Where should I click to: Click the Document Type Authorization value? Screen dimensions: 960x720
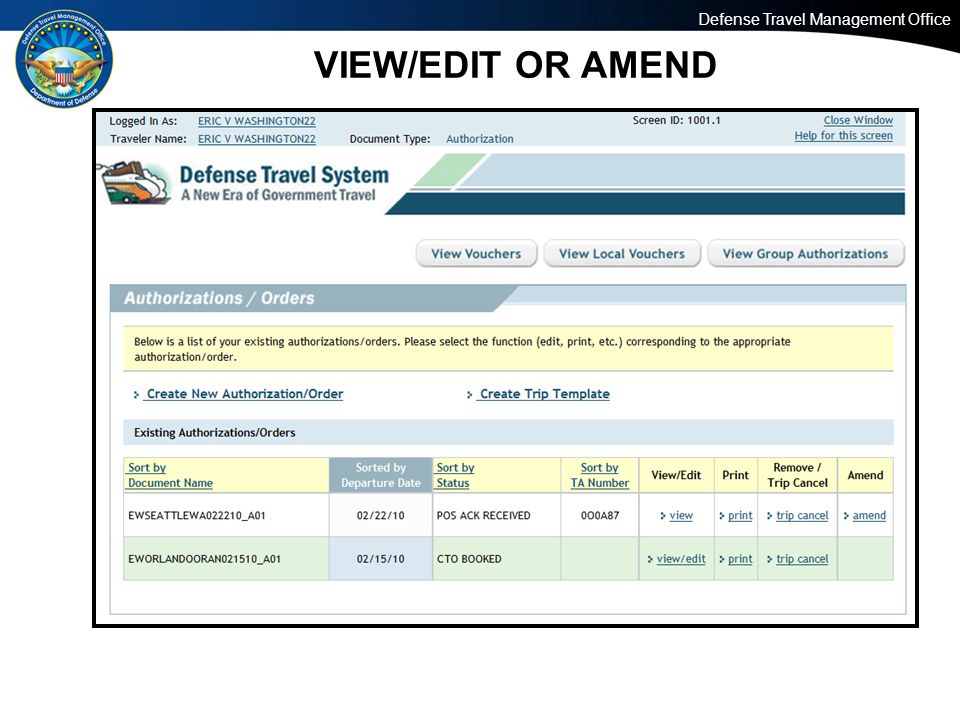click(x=479, y=139)
